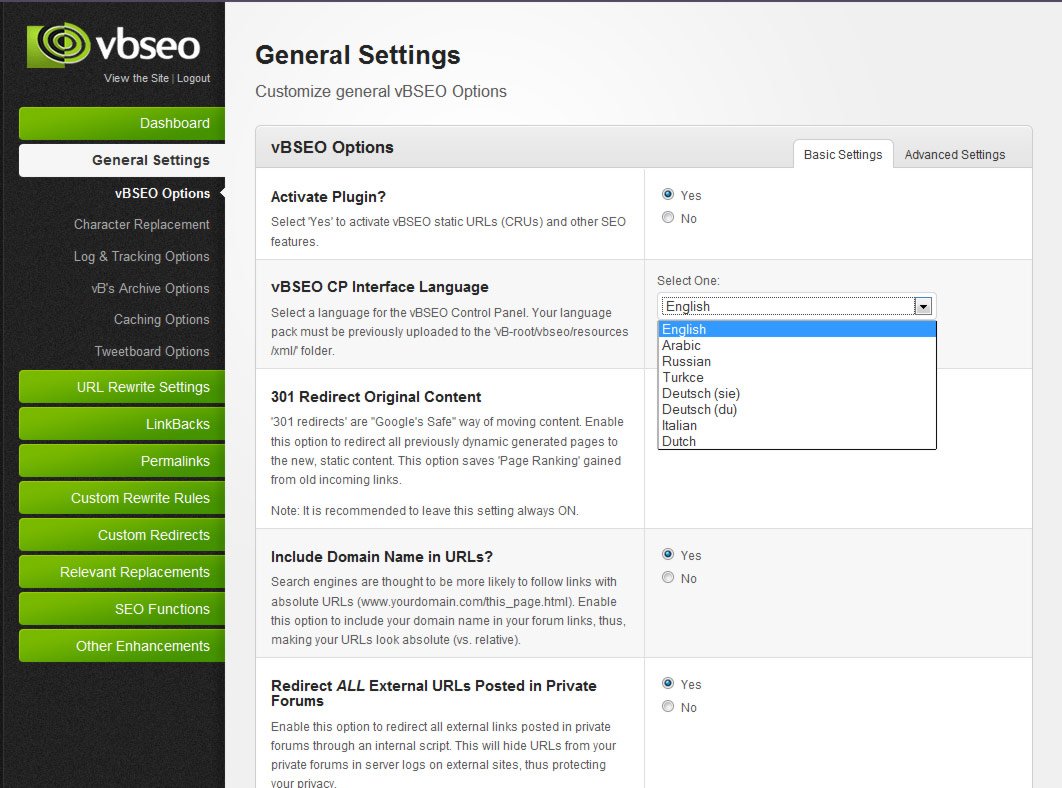Viewport: 1062px width, 788px height.
Task: Choose Turkce in the language list
Action: [796, 377]
